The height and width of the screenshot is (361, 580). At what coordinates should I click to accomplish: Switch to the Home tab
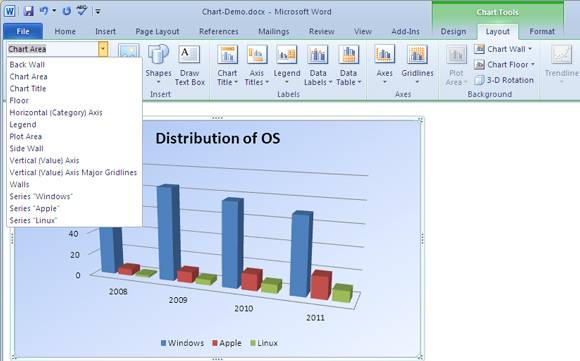(x=65, y=31)
